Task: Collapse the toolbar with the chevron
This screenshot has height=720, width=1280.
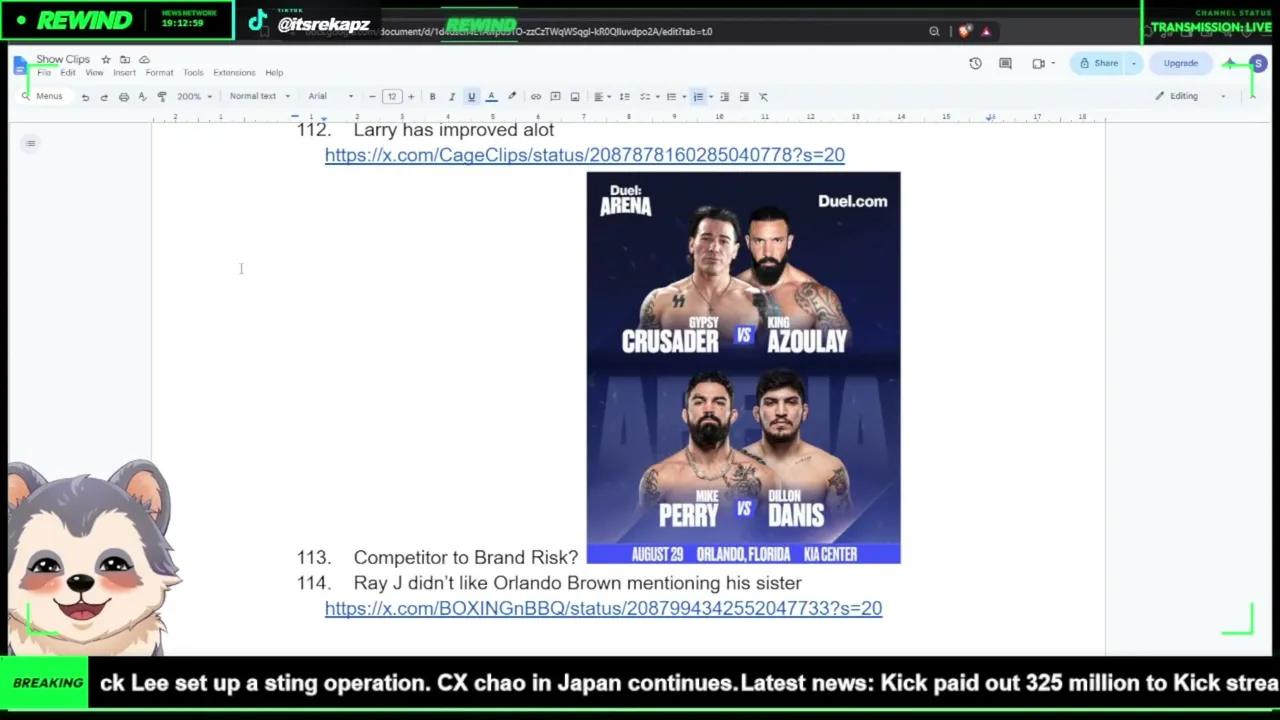Action: [x=1252, y=96]
